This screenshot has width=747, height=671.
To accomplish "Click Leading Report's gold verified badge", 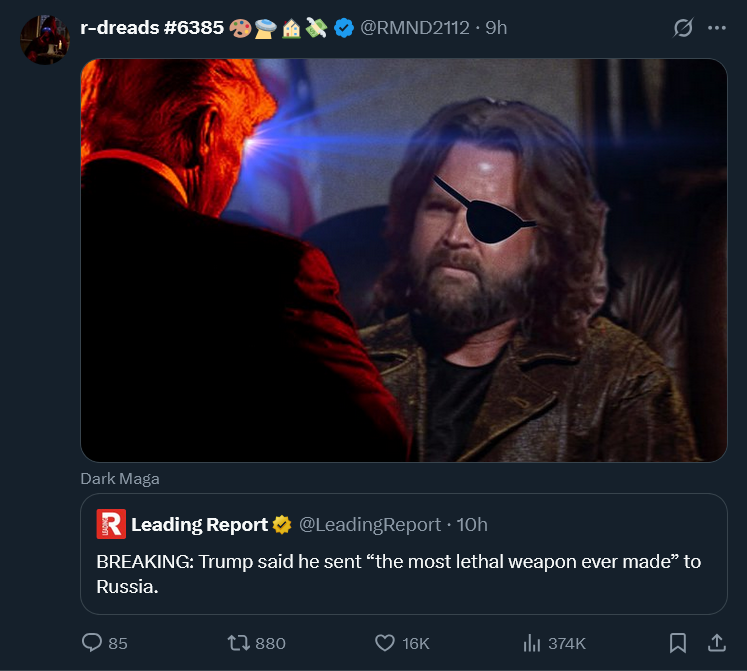I will point(282,524).
